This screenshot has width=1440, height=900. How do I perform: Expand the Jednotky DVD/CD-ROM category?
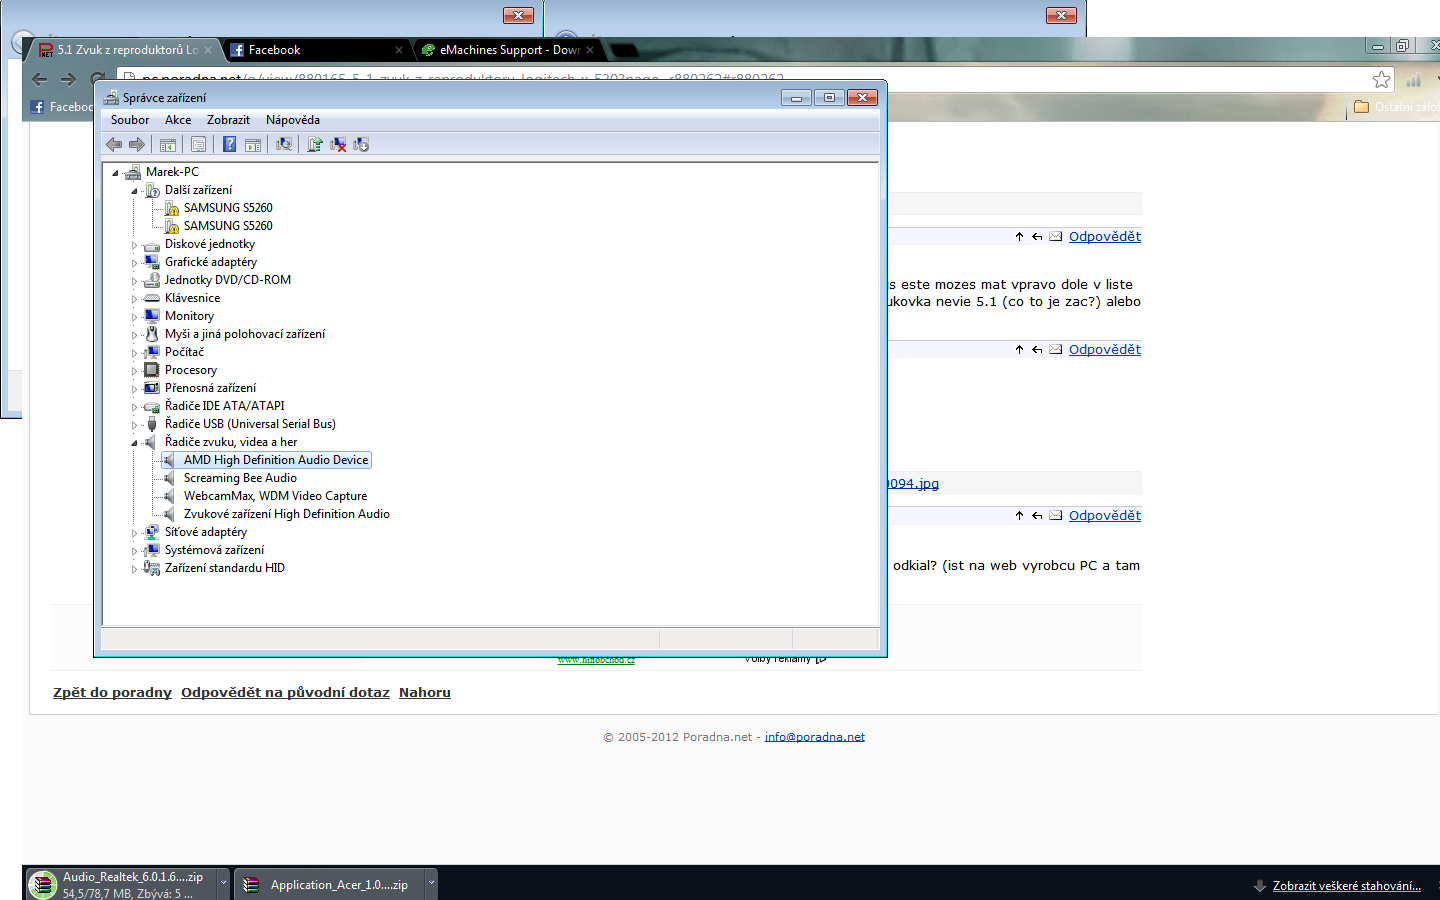[134, 281]
